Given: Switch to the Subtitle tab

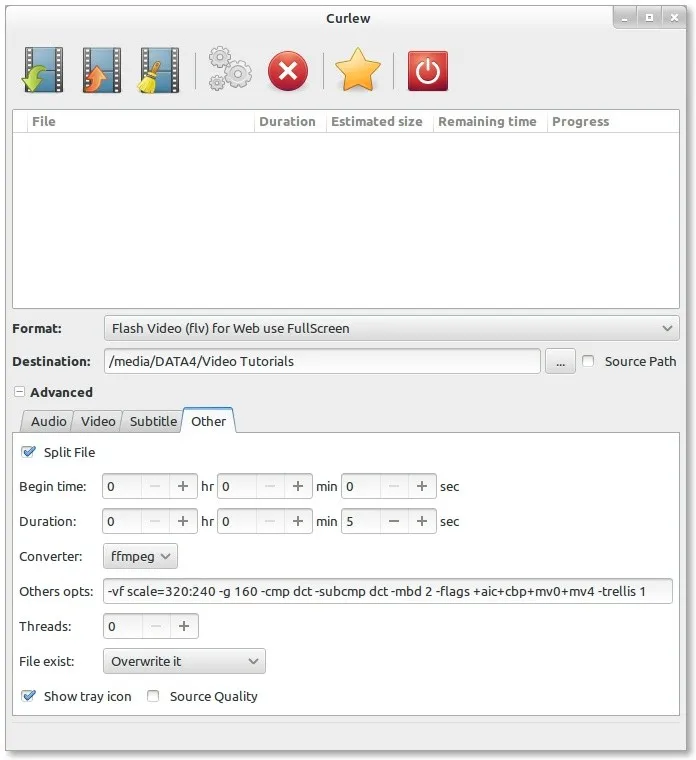Looking at the screenshot, I should [153, 421].
